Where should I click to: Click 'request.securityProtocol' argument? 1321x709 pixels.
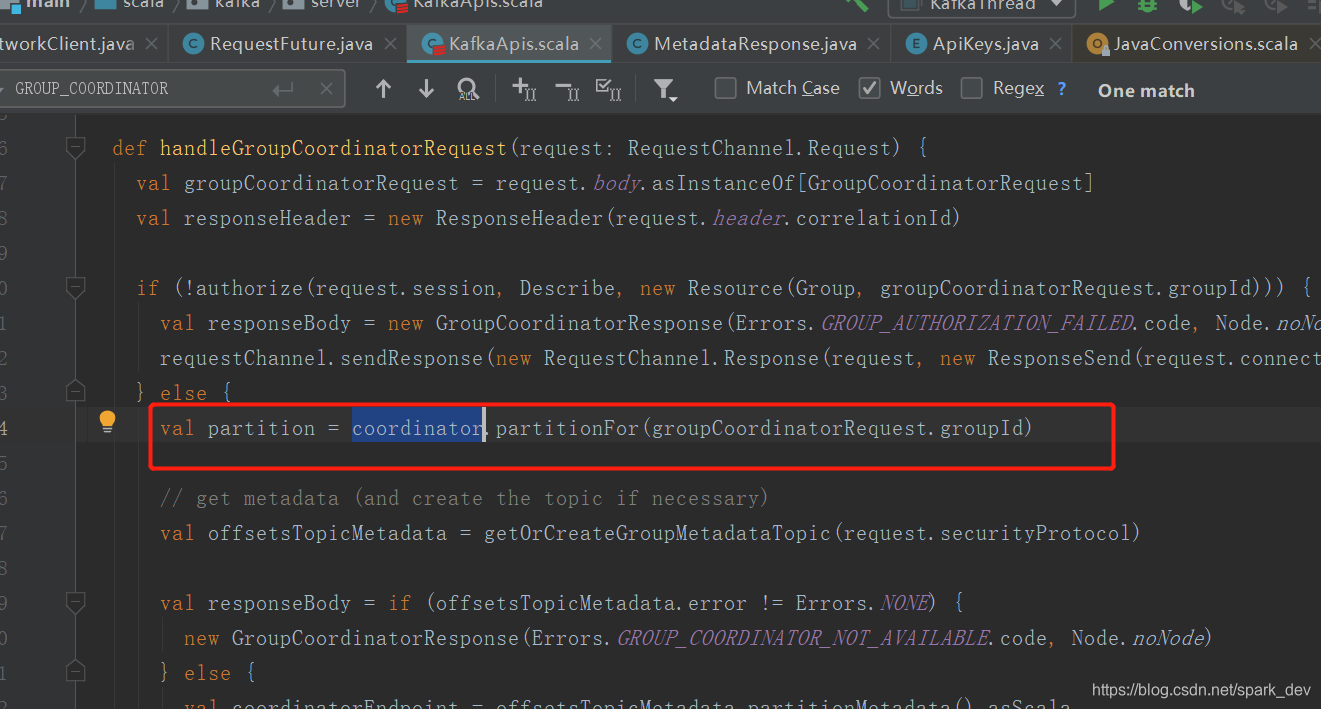tap(986, 533)
